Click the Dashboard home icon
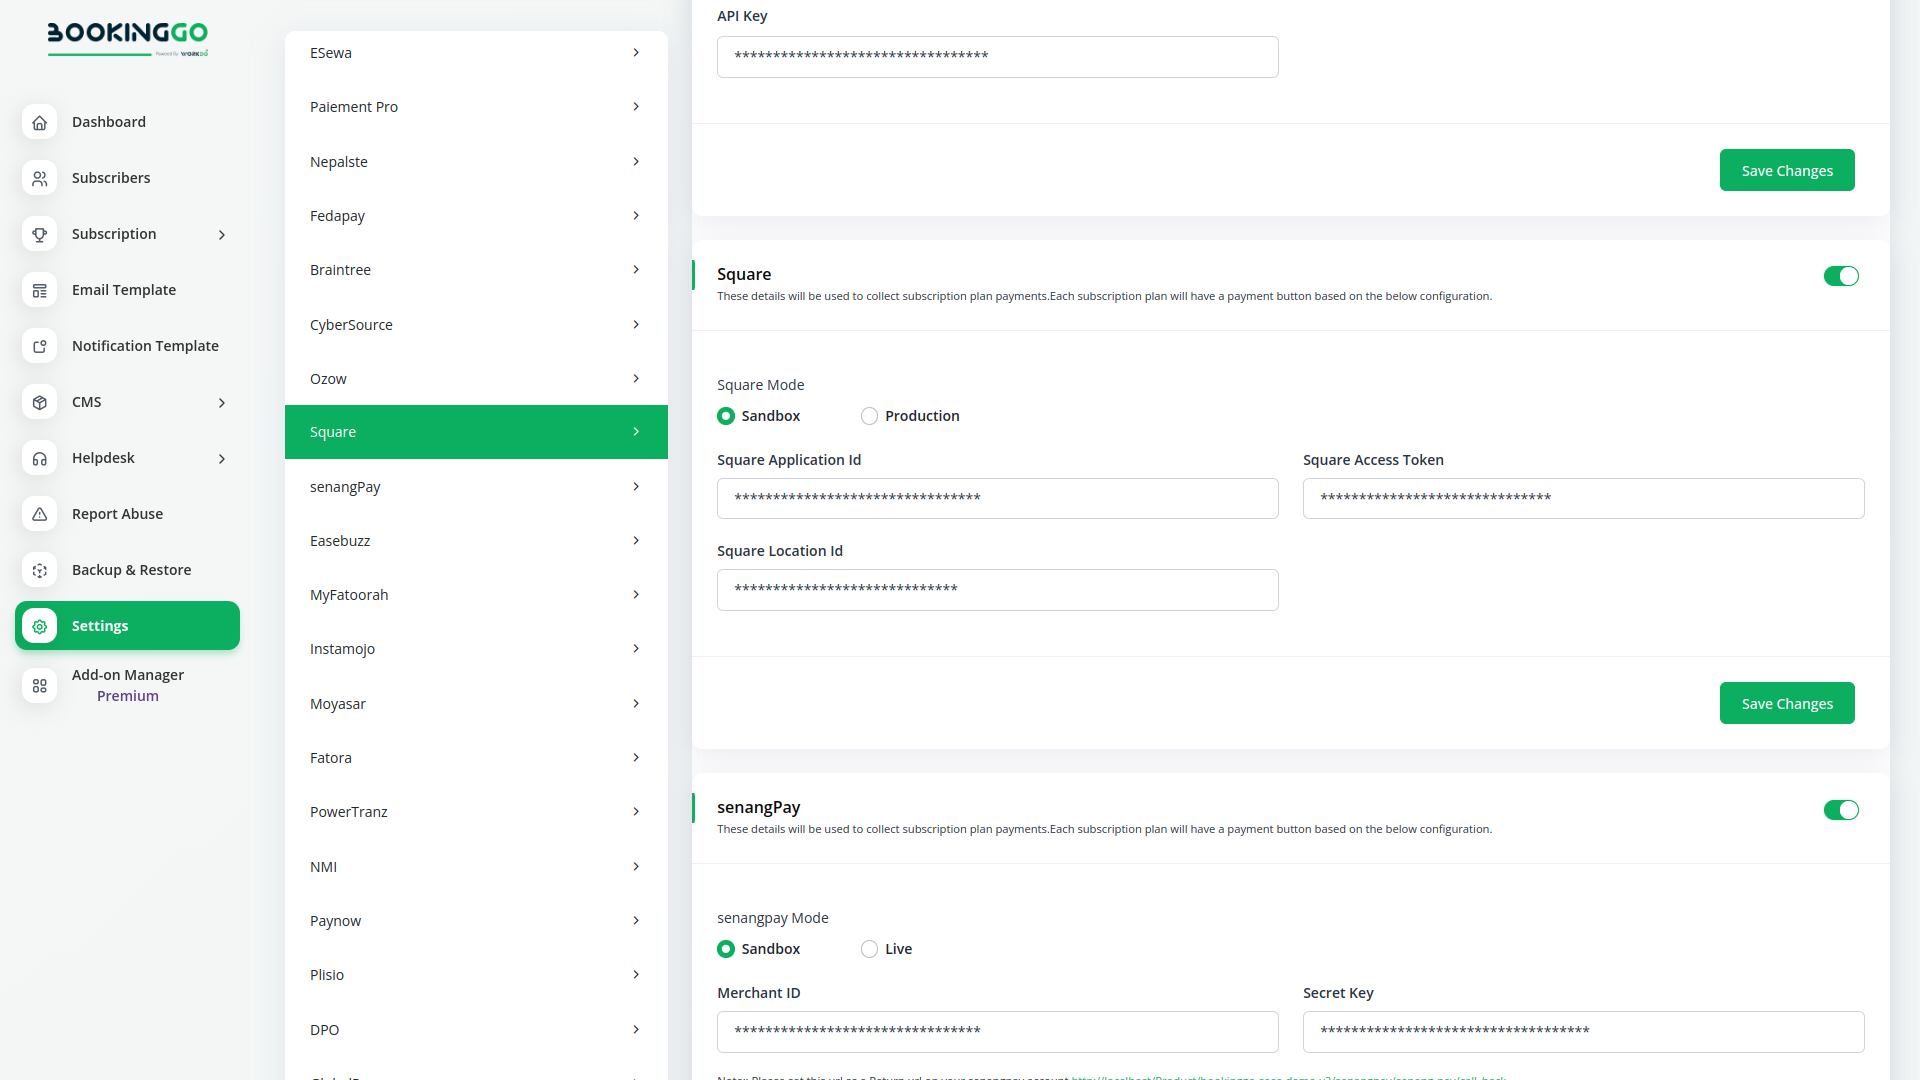Screen dimensions: 1920x1080 coord(39,122)
